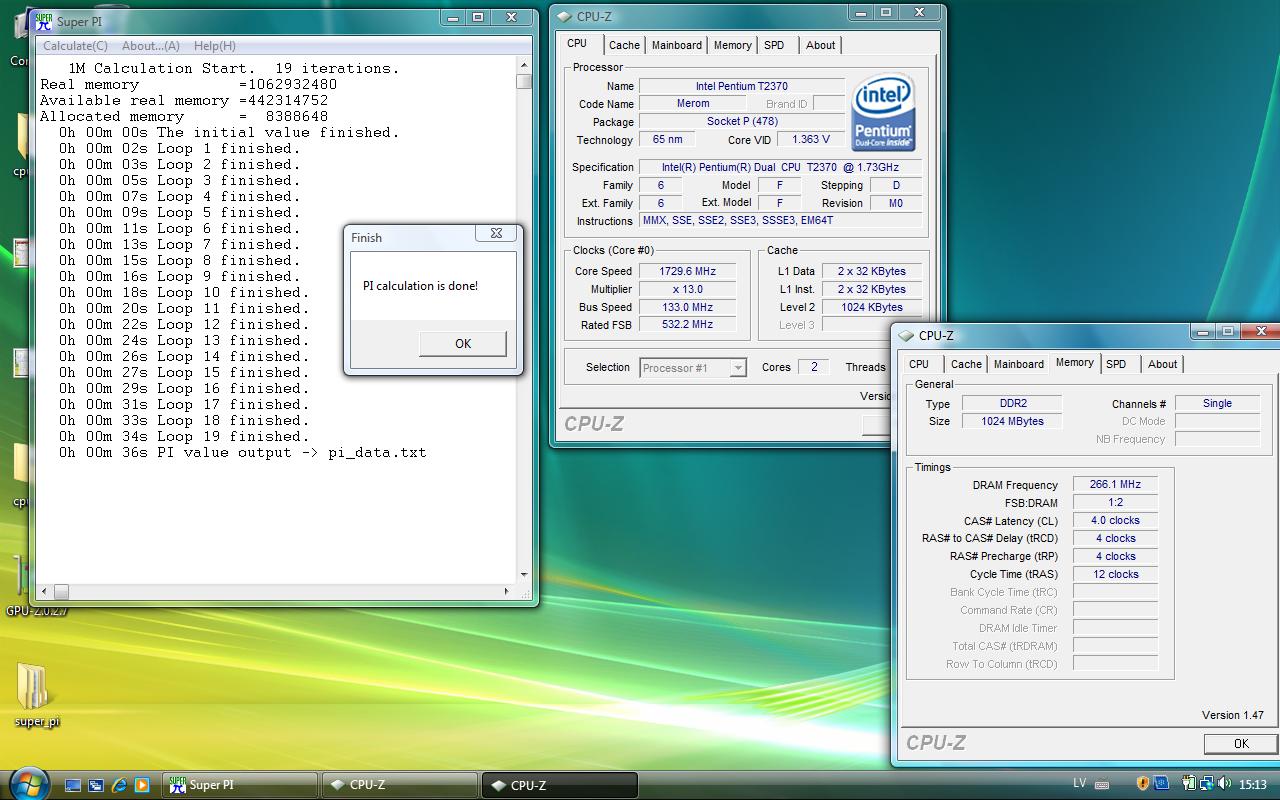The image size is (1280, 800).
Task: Launch Windows Media Player from quick launch
Action: pyautogui.click(x=142, y=785)
